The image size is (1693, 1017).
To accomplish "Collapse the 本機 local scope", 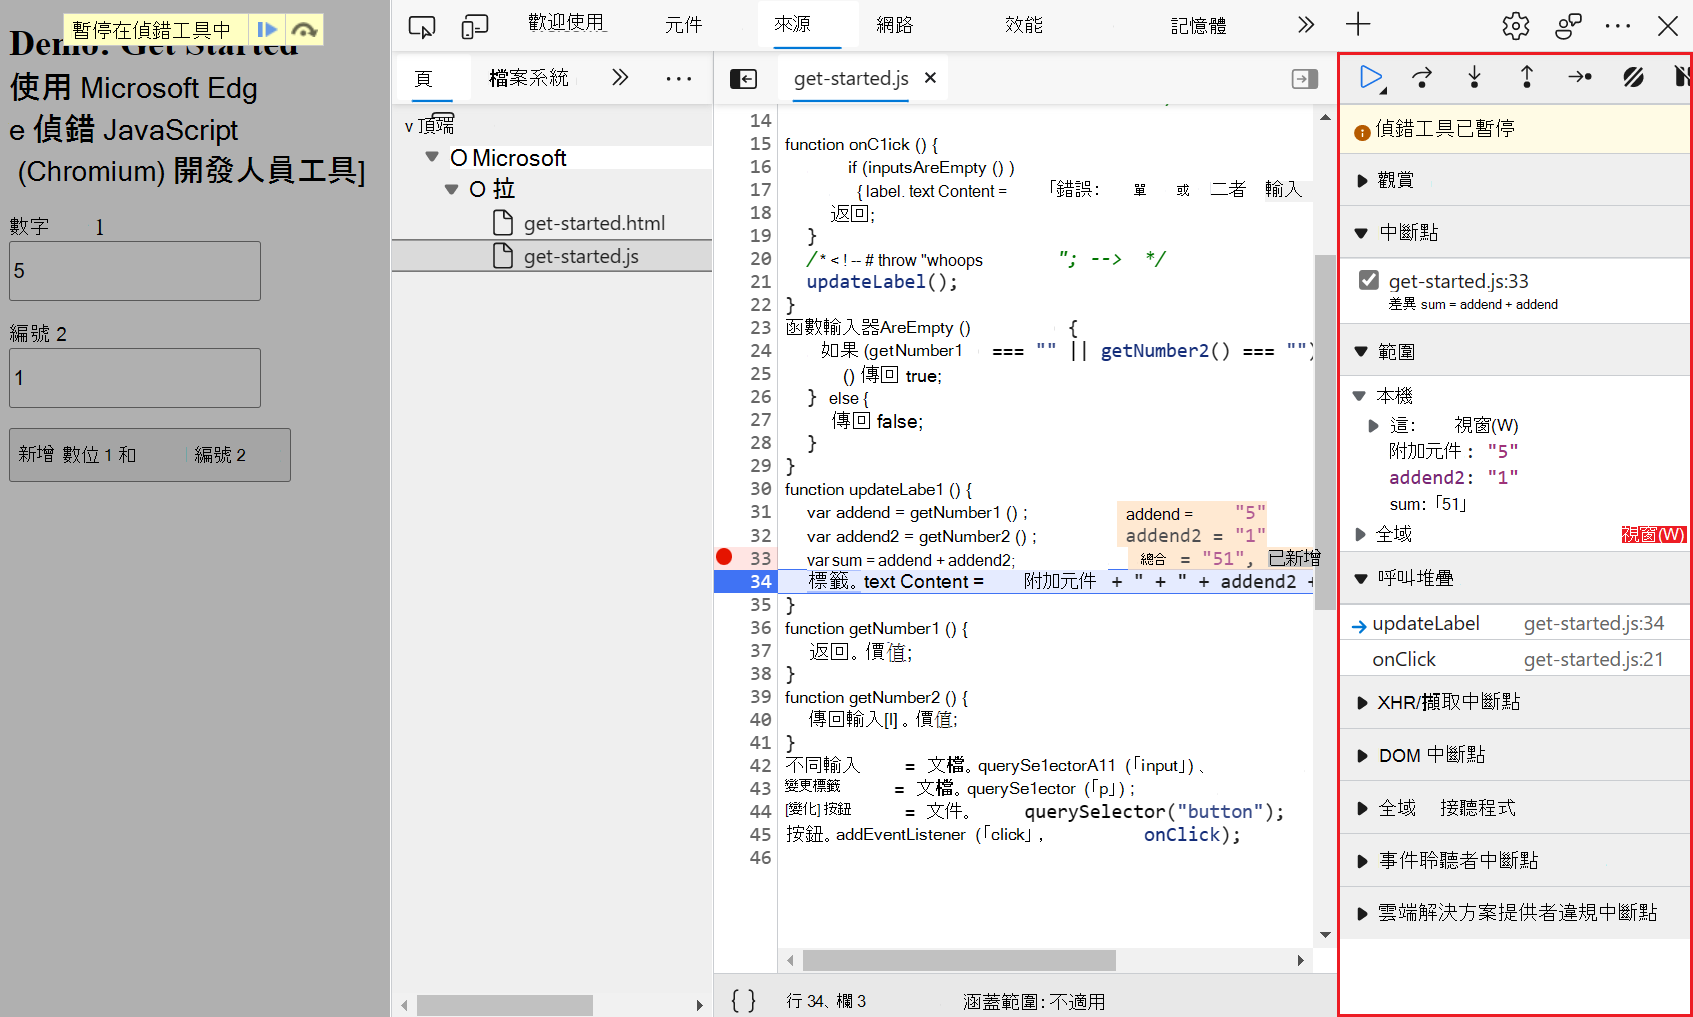I will point(1359,396).
